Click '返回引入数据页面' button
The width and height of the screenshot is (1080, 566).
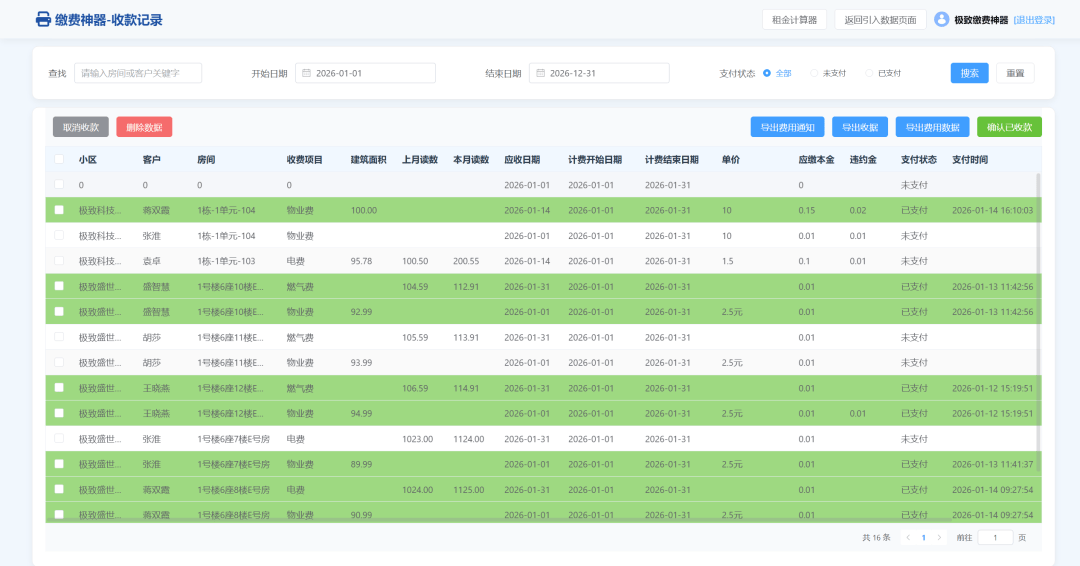[880, 20]
